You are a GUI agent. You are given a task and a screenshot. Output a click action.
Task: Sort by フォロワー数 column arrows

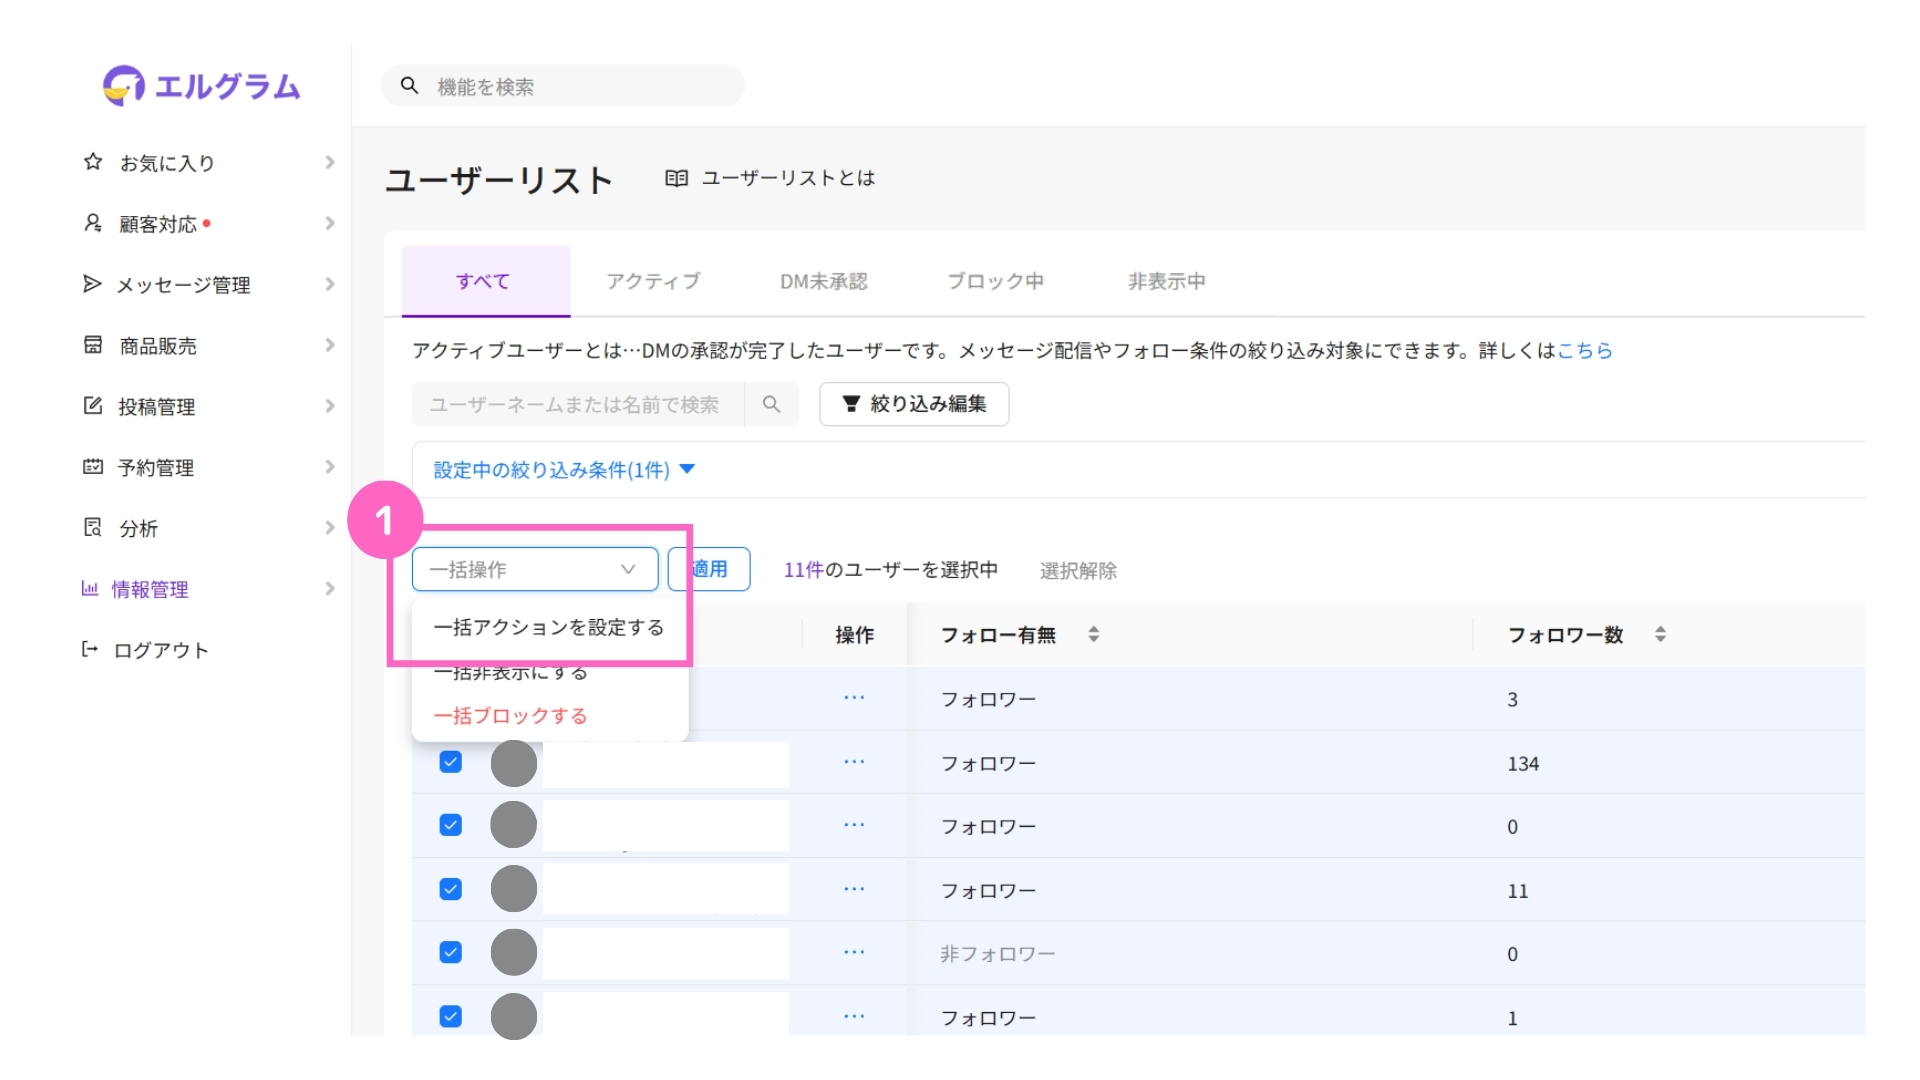click(x=1660, y=634)
